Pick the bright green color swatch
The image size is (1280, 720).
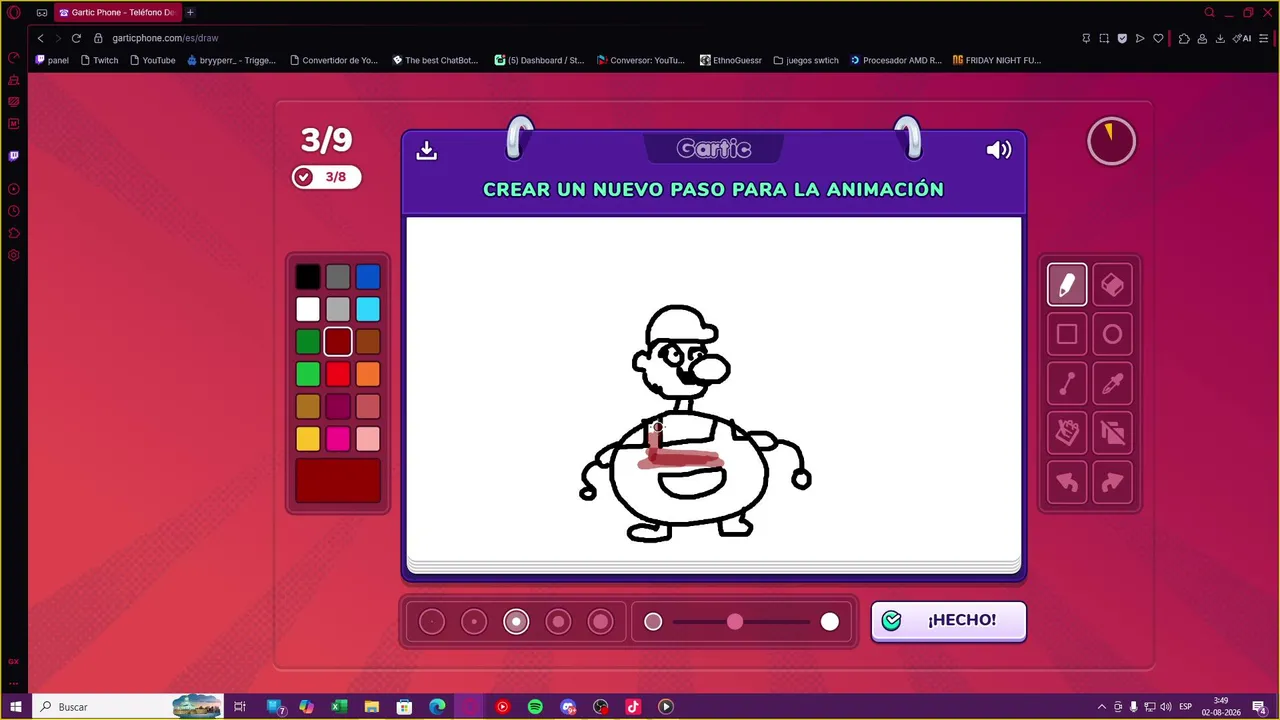(308, 374)
